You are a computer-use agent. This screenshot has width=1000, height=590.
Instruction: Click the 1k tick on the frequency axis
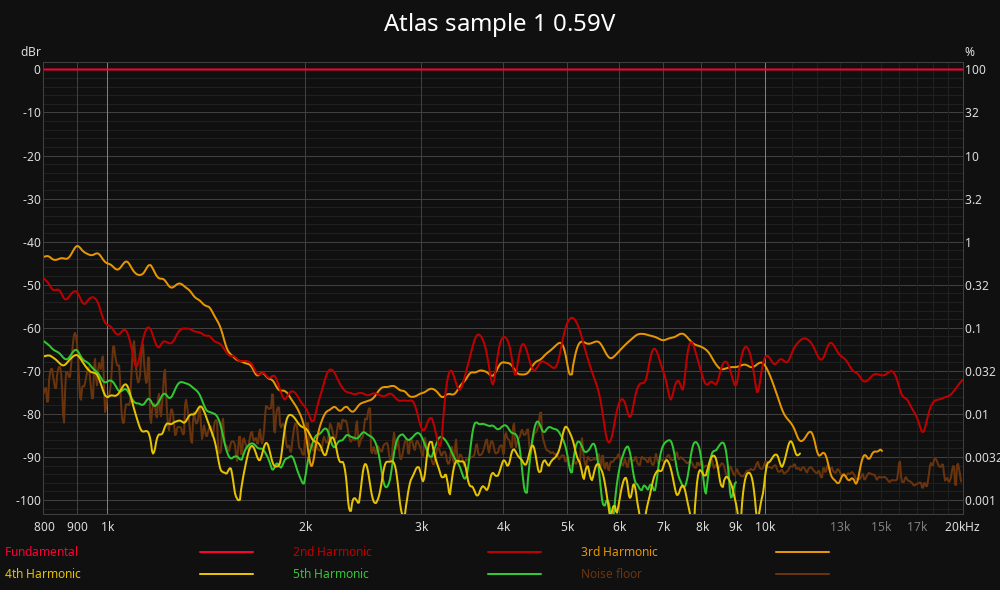click(x=107, y=527)
